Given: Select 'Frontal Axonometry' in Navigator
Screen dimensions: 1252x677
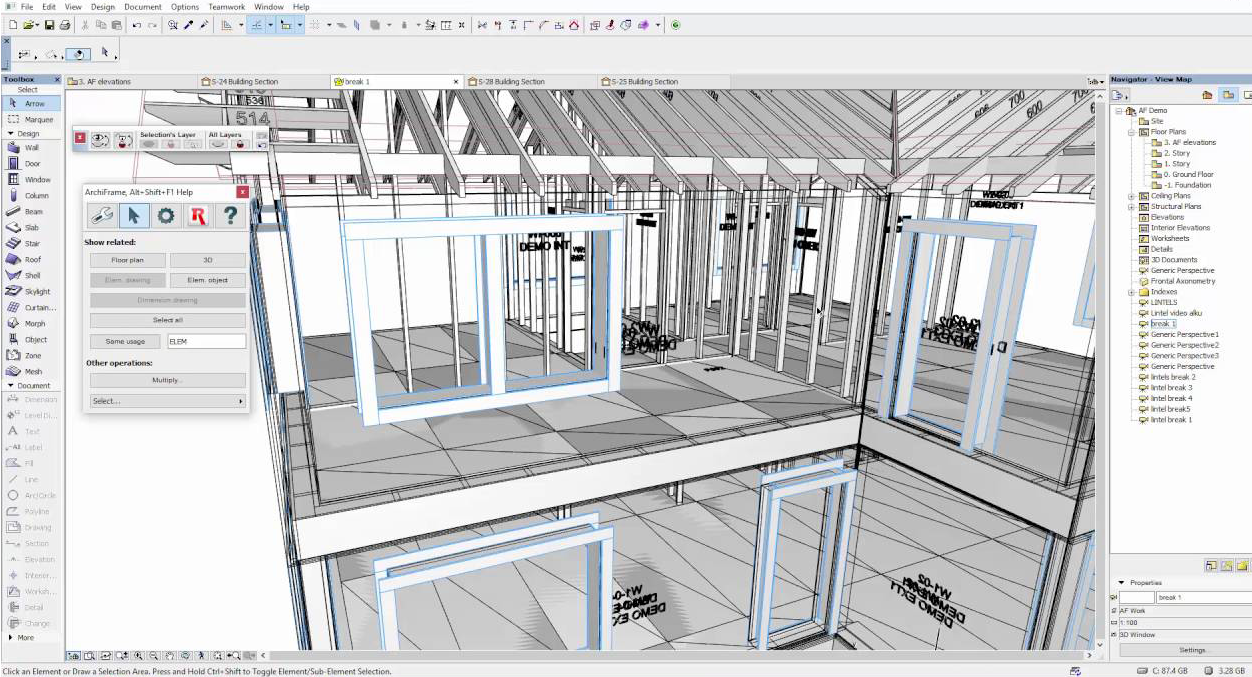Looking at the screenshot, I should click(x=1183, y=281).
